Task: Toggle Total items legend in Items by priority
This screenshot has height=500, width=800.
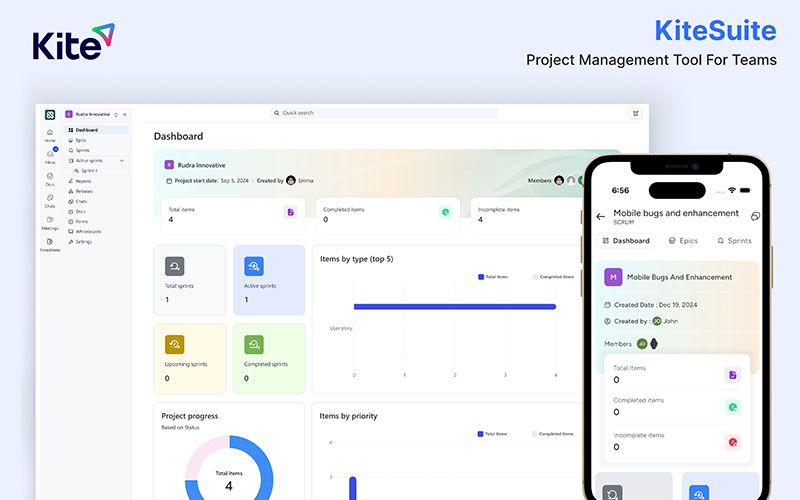Action: tap(492, 434)
